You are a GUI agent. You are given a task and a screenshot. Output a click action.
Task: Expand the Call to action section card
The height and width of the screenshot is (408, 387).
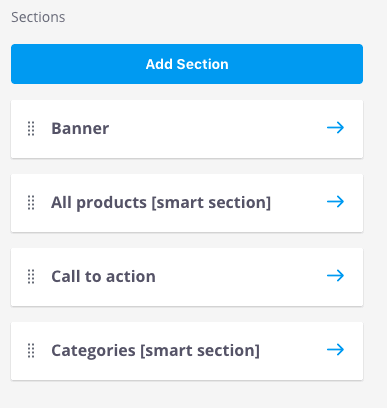coord(187,277)
